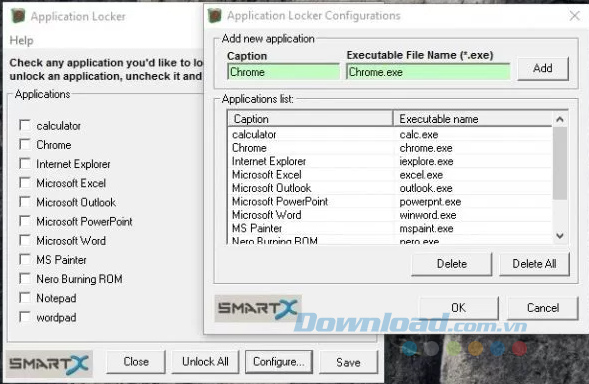
Task: Sort by the Executable name column header
Action: [473, 119]
